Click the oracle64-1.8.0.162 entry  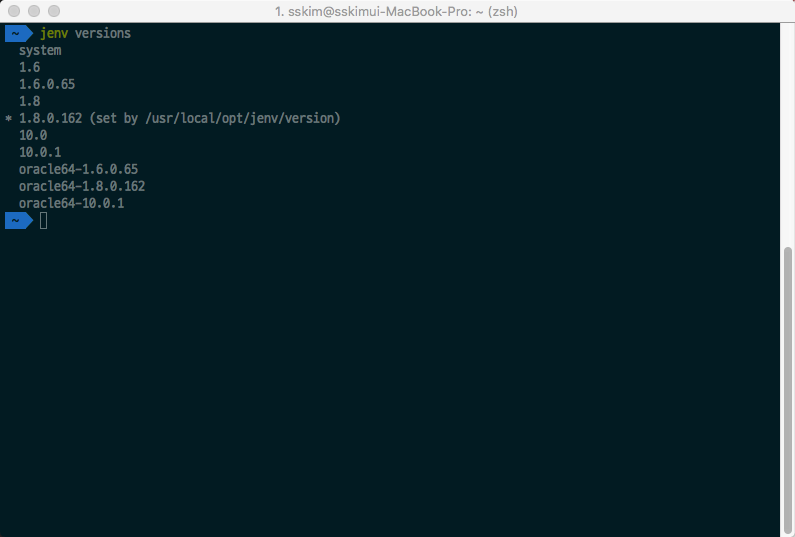click(82, 186)
